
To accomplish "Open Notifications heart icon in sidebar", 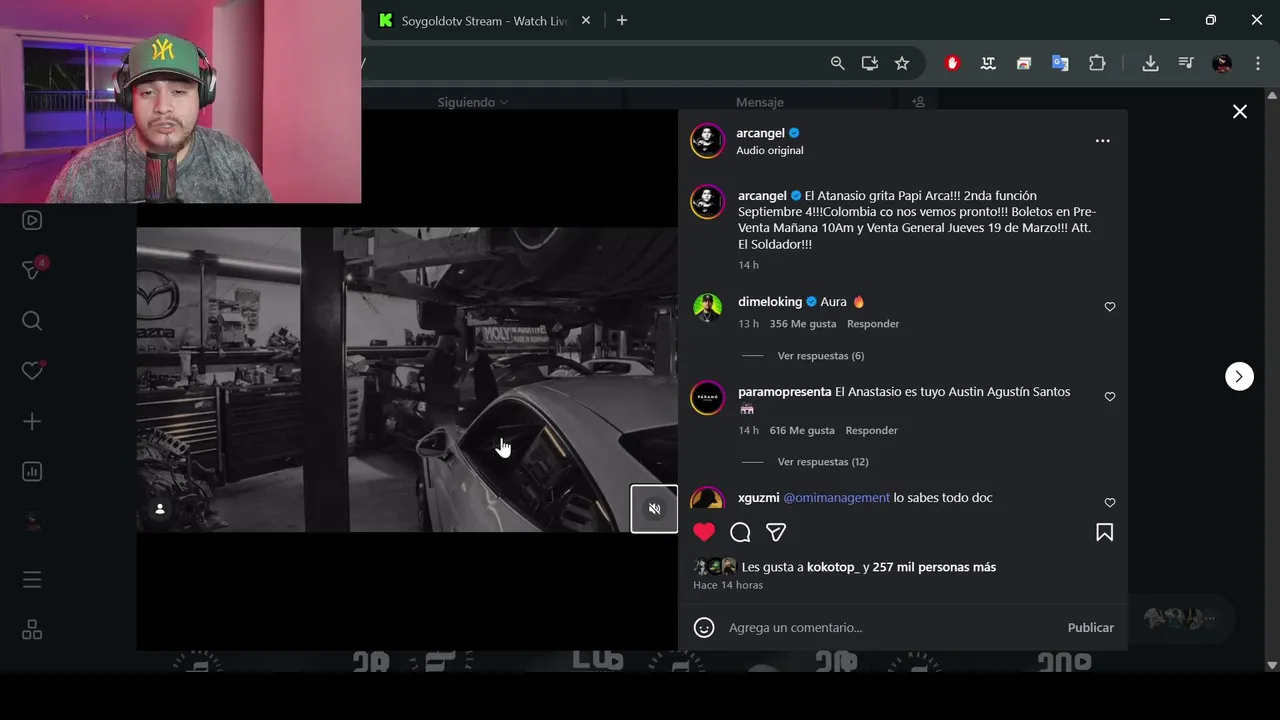I will 32,371.
